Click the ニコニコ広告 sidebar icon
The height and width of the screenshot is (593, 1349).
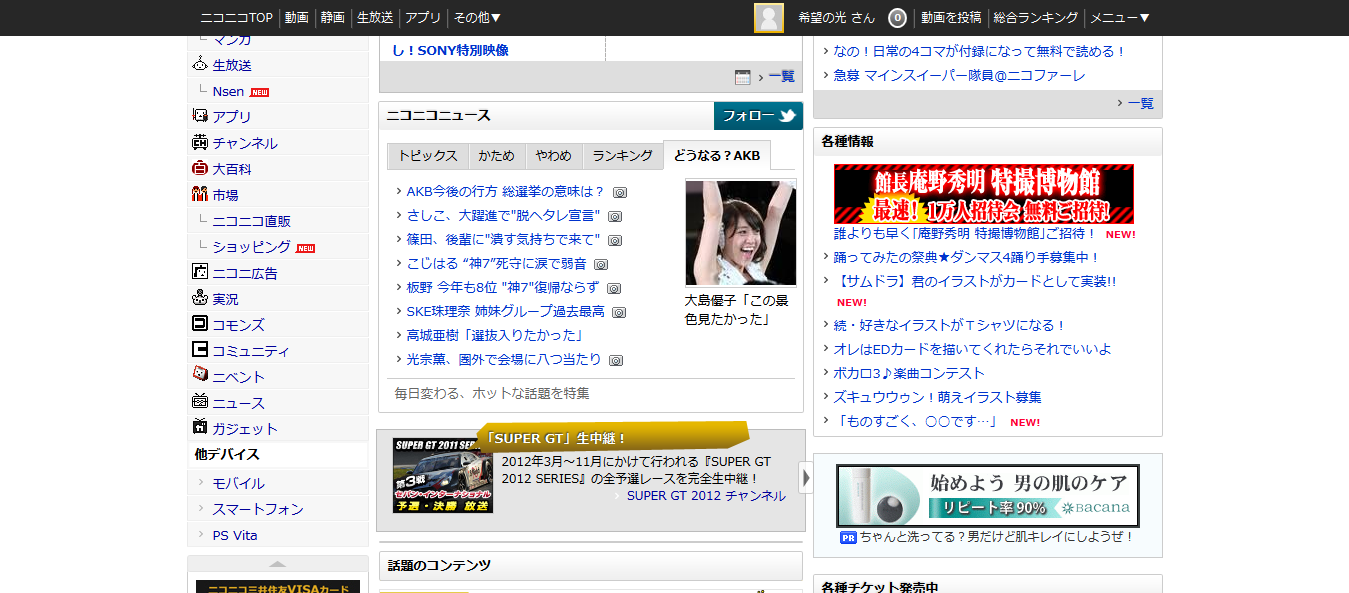coord(199,272)
